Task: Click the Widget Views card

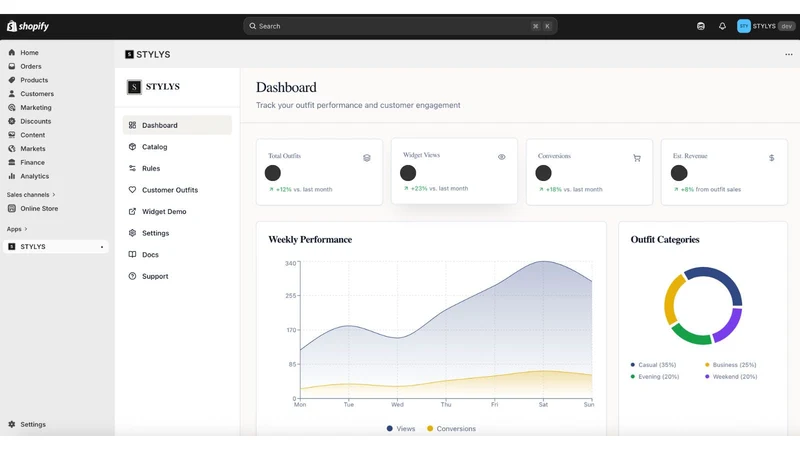Action: pyautogui.click(x=454, y=171)
